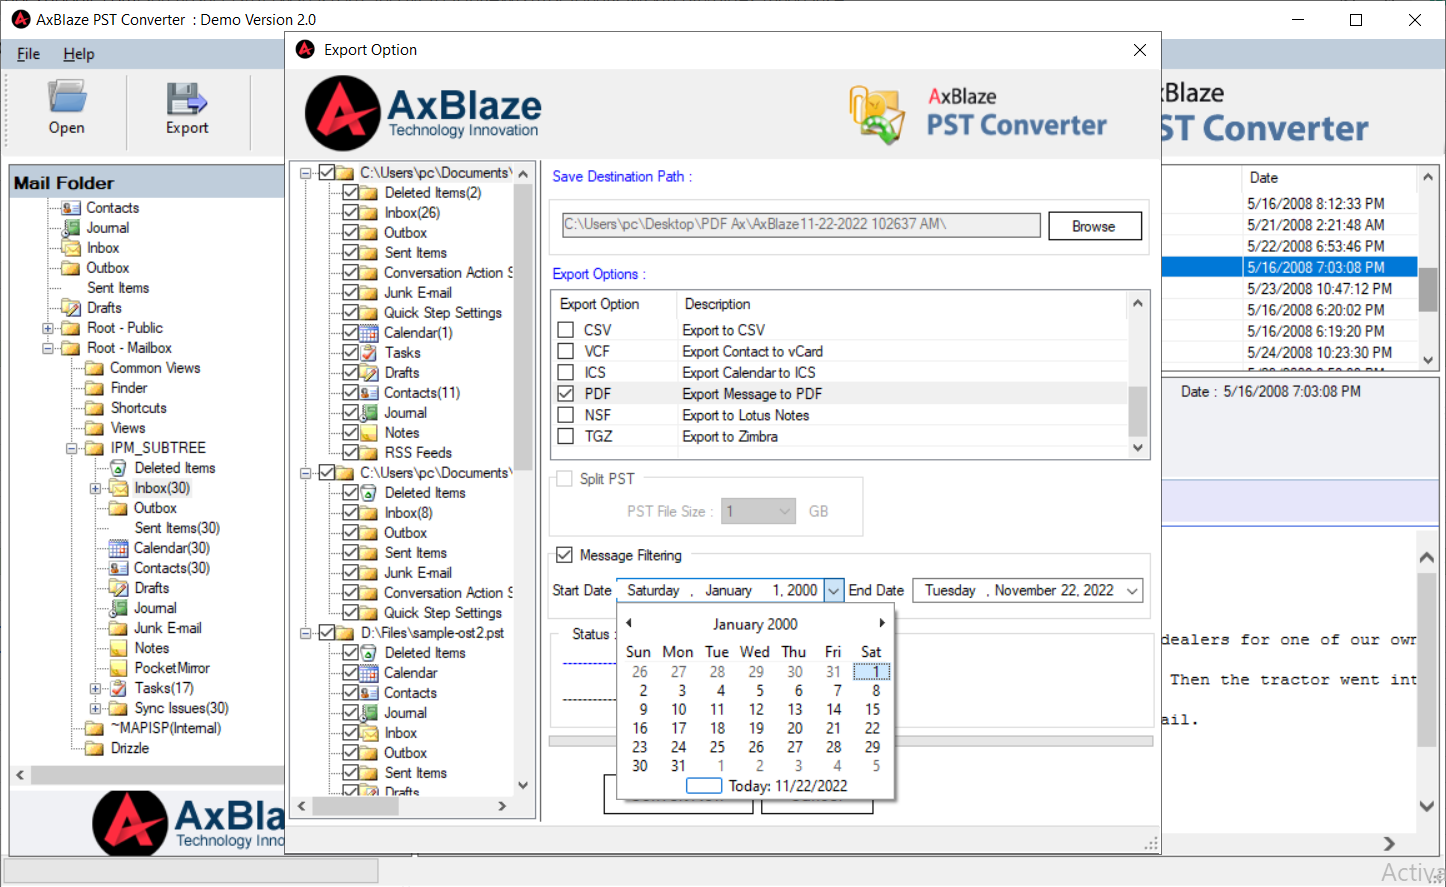Select day 15 in January 2000 calendar
The width and height of the screenshot is (1446, 887).
873,709
